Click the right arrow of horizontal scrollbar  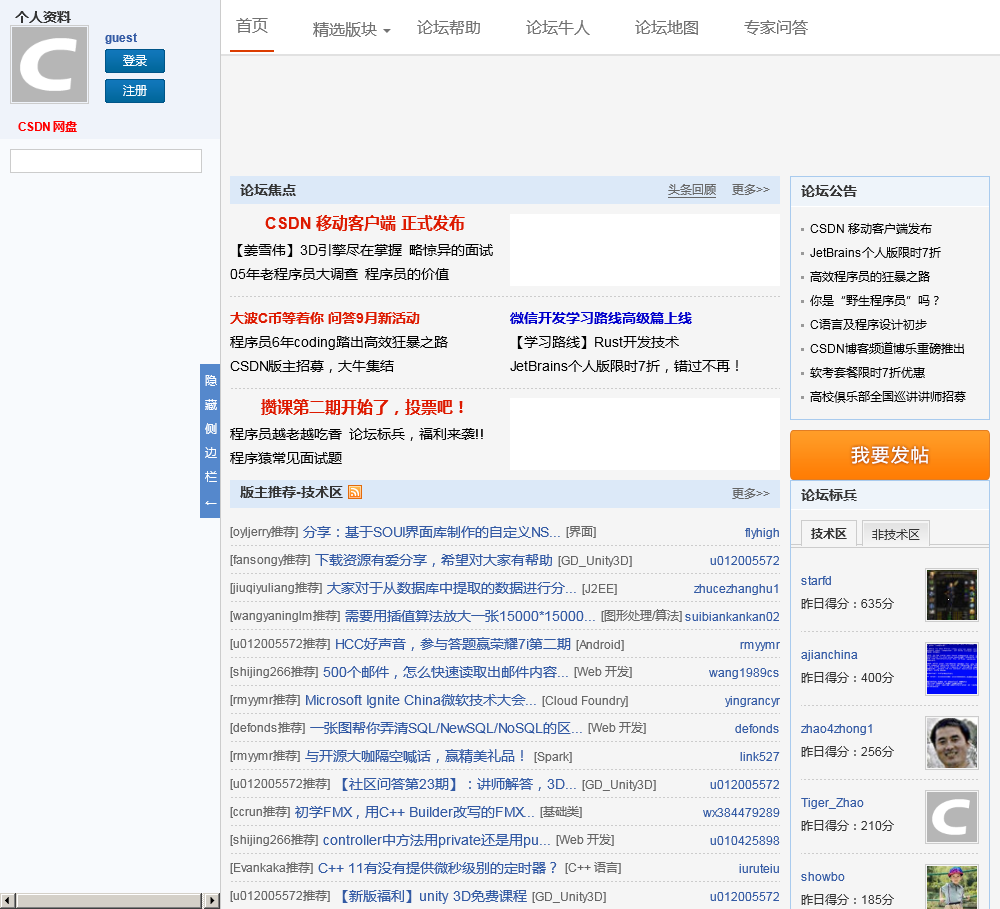[x=212, y=901]
